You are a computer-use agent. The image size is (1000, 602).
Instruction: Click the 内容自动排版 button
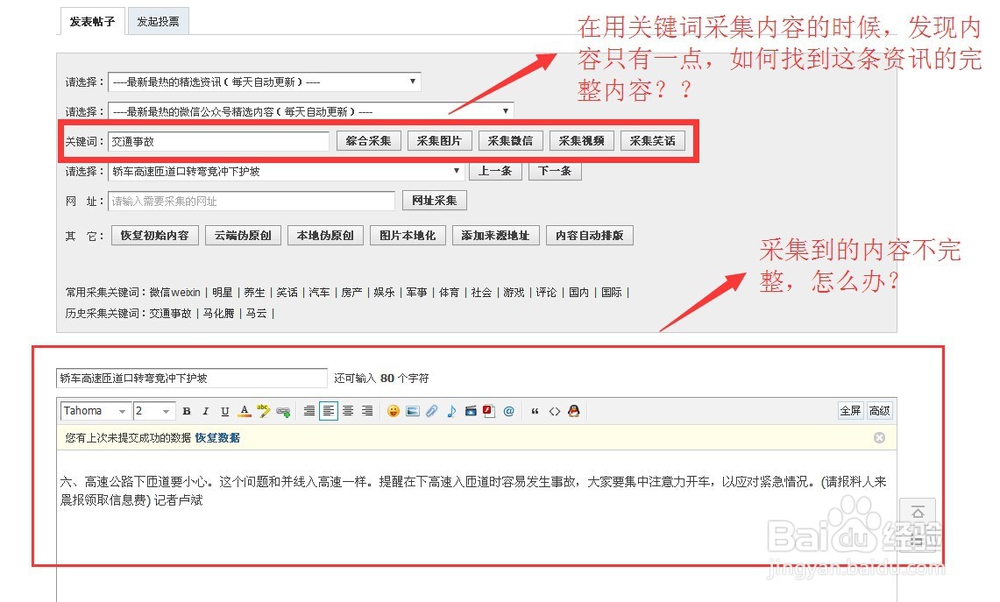590,235
